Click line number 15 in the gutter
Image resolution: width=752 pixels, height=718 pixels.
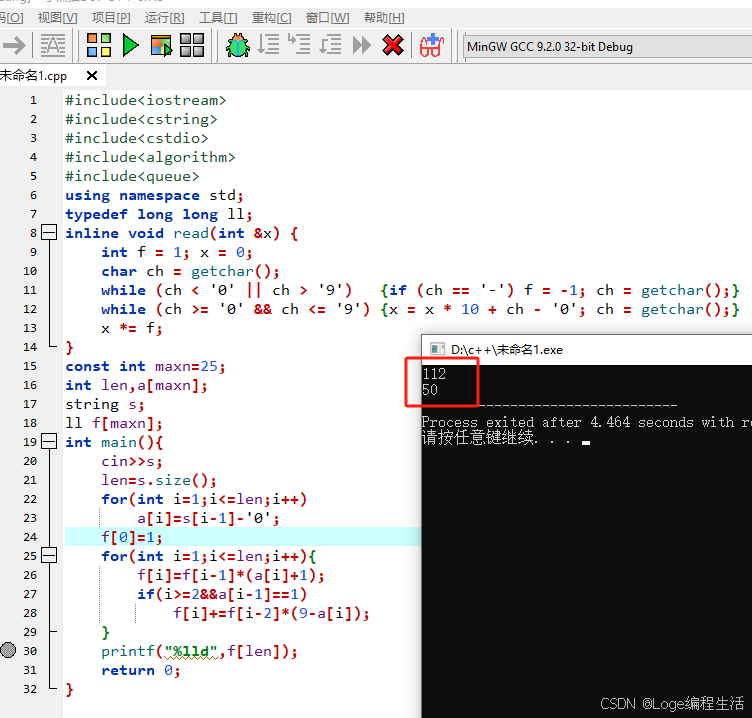[x=30, y=366]
